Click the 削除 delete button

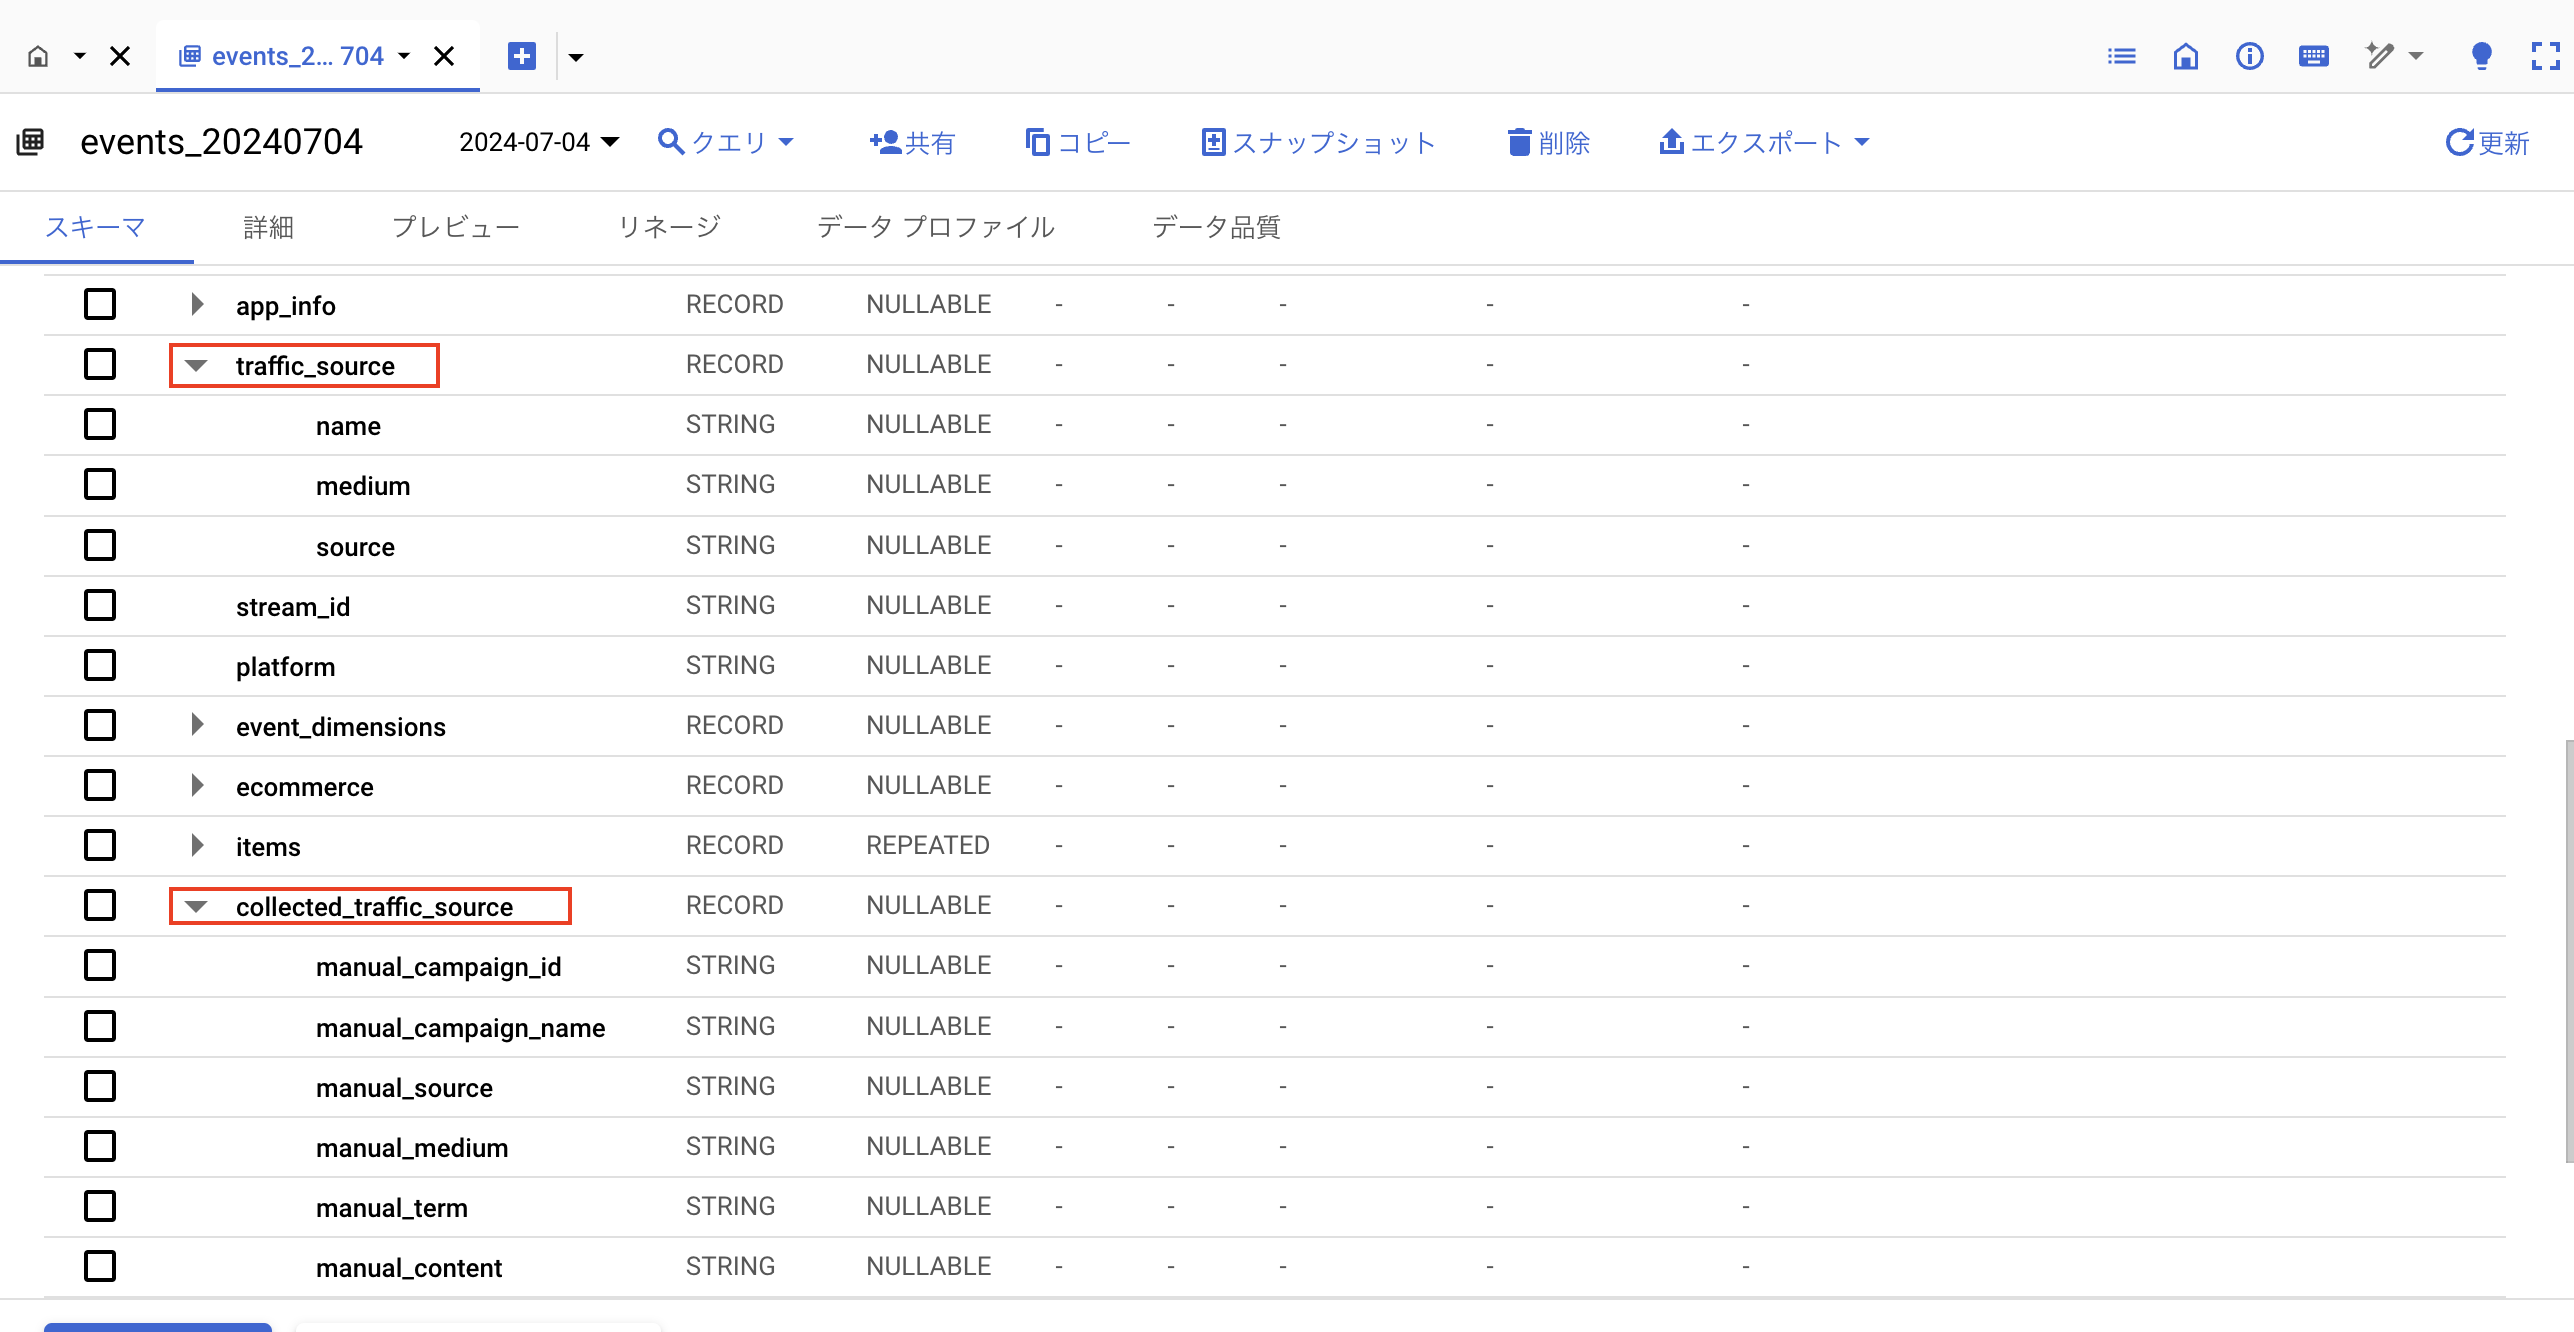pos(1548,142)
